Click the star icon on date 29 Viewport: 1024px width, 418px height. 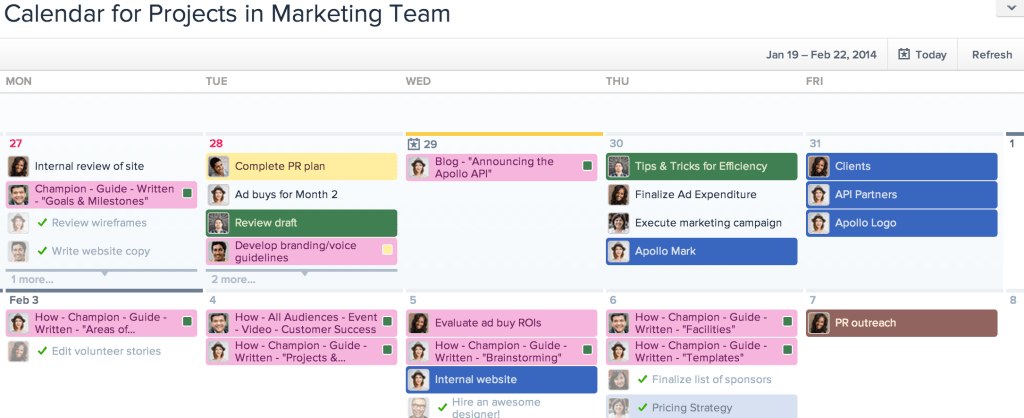(x=414, y=143)
